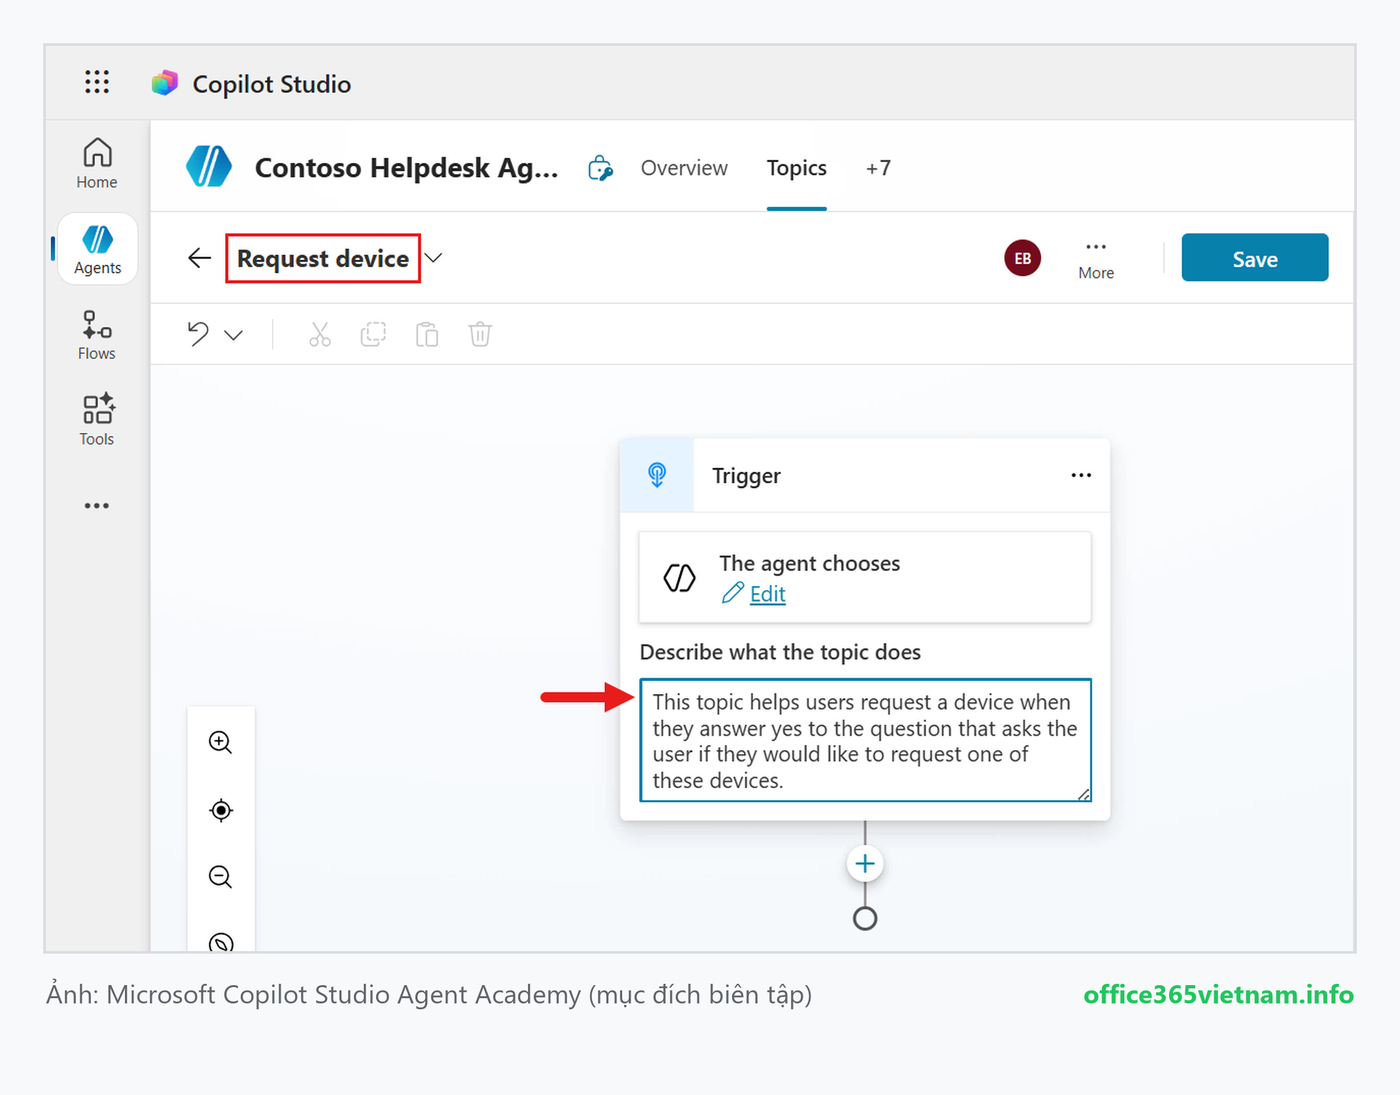Image resolution: width=1400 pixels, height=1095 pixels.
Task: Click the Edit link for the trigger
Action: pyautogui.click(x=767, y=594)
